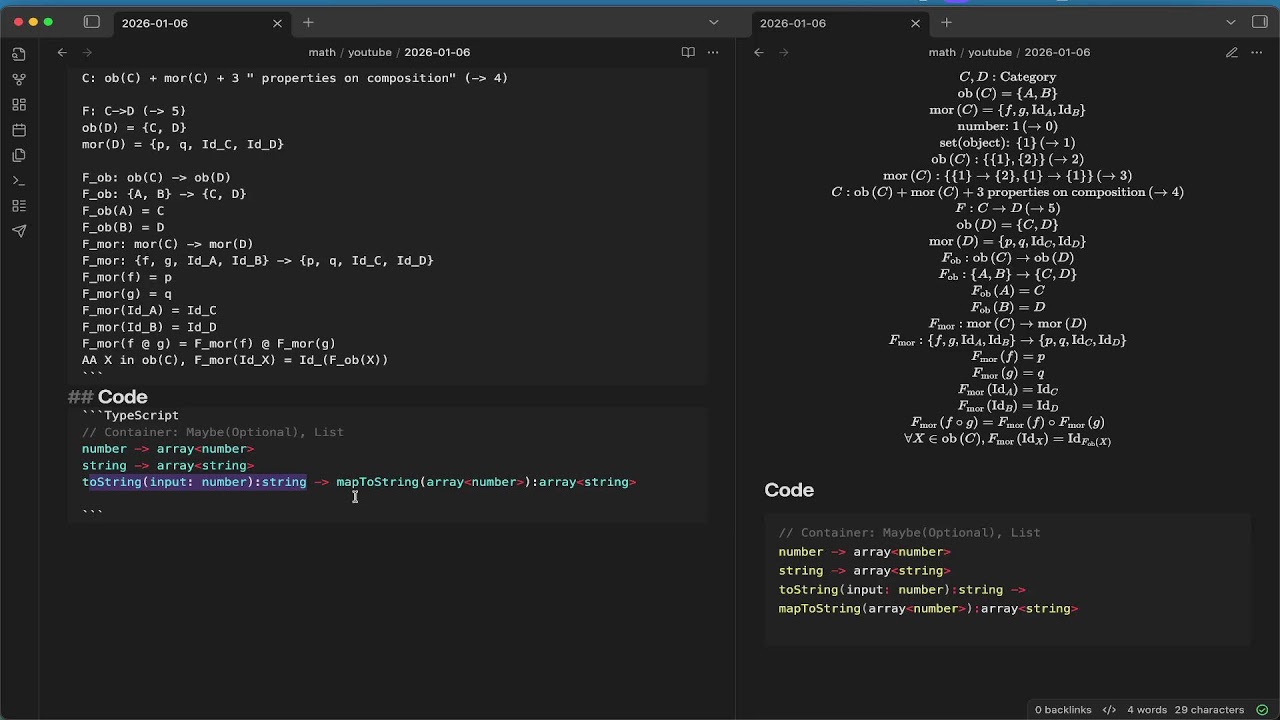Navigate forward in the left pane

click(x=87, y=52)
